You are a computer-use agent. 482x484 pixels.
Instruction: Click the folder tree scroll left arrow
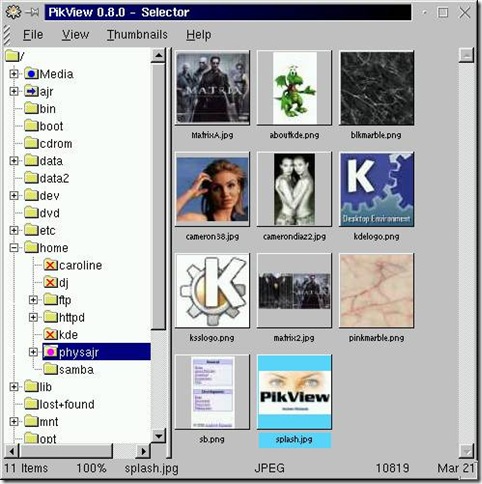tap(12, 451)
